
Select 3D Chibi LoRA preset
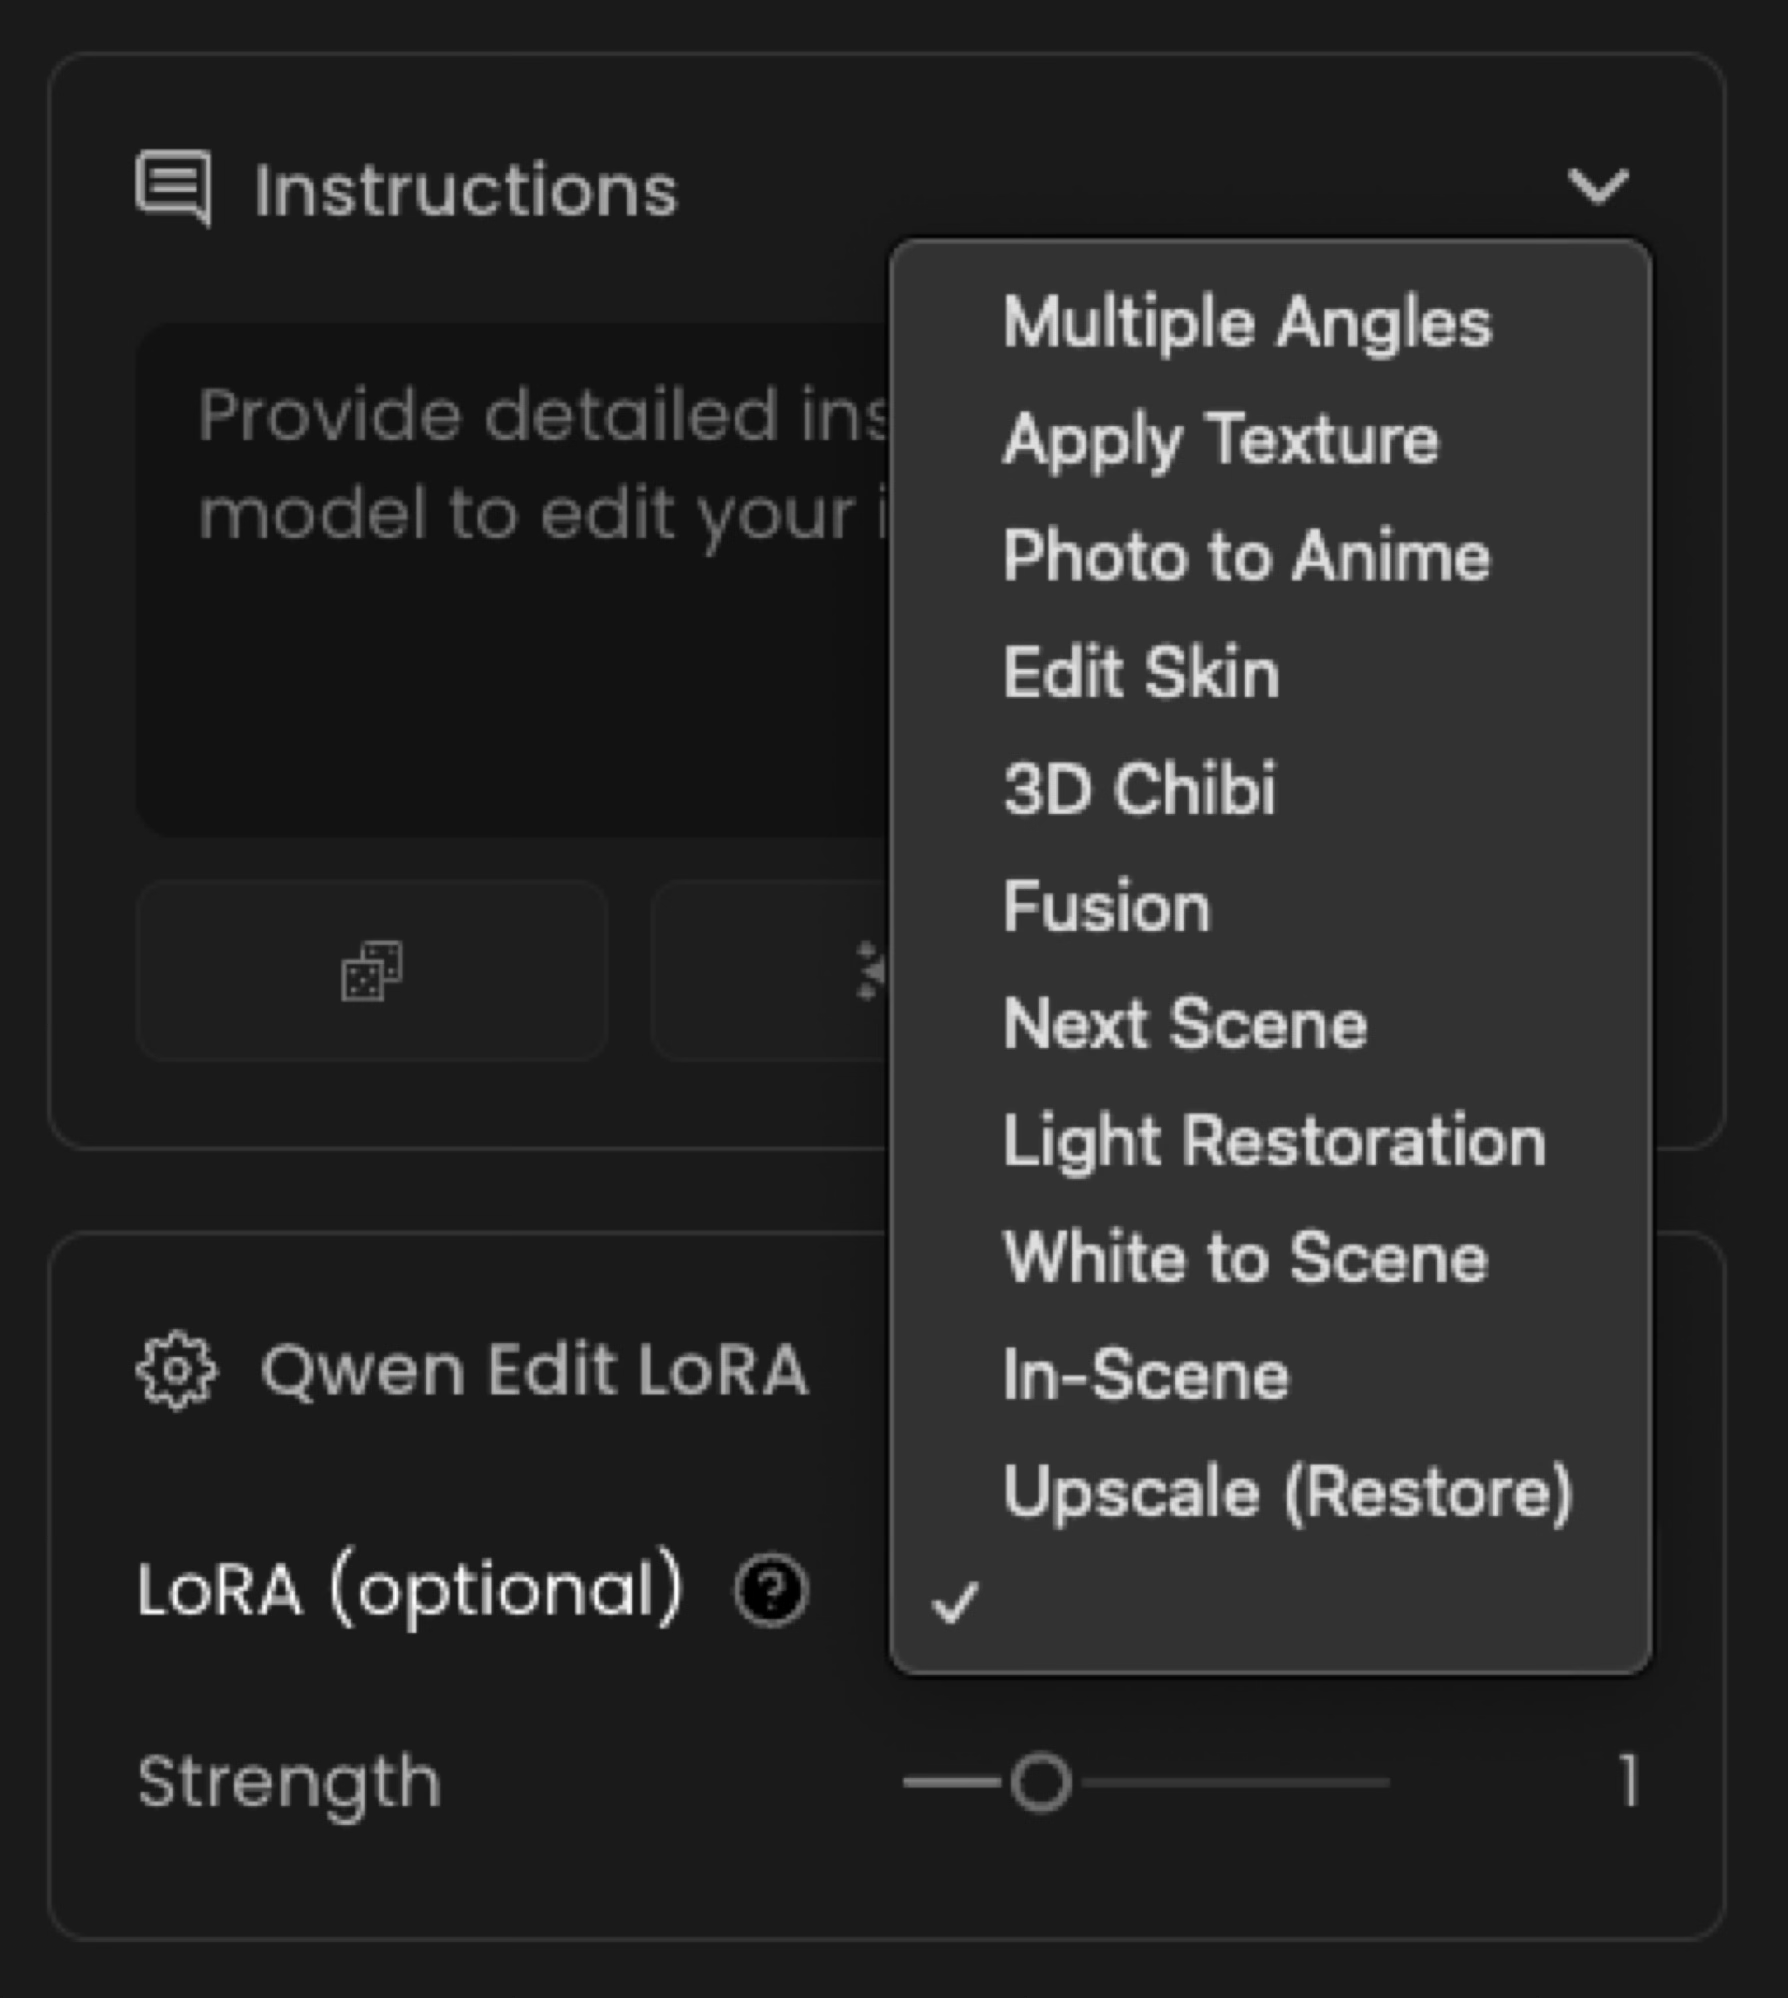1140,789
